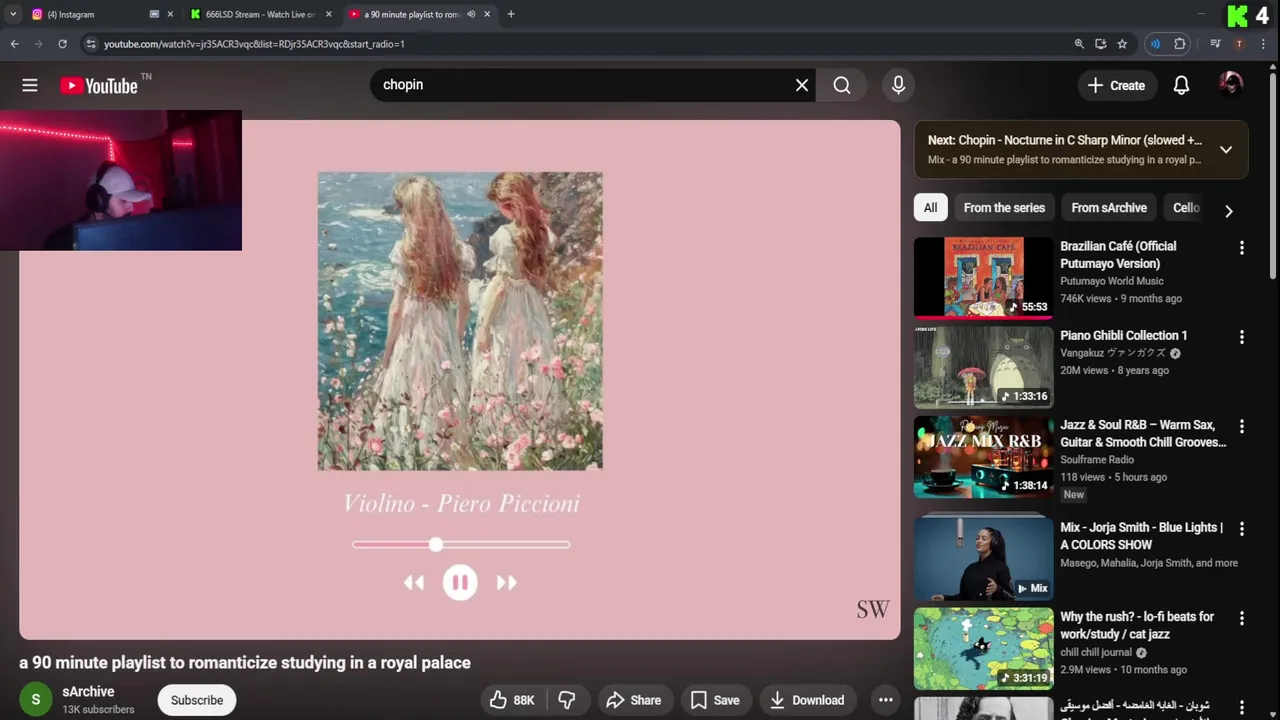1280x720 pixels.
Task: Bookmark this page with star icon
Action: click(1122, 44)
